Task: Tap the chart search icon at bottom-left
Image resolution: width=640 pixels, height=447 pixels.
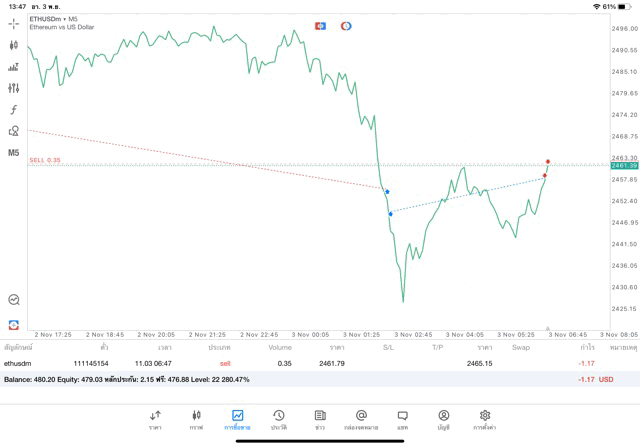Action: pos(14,299)
